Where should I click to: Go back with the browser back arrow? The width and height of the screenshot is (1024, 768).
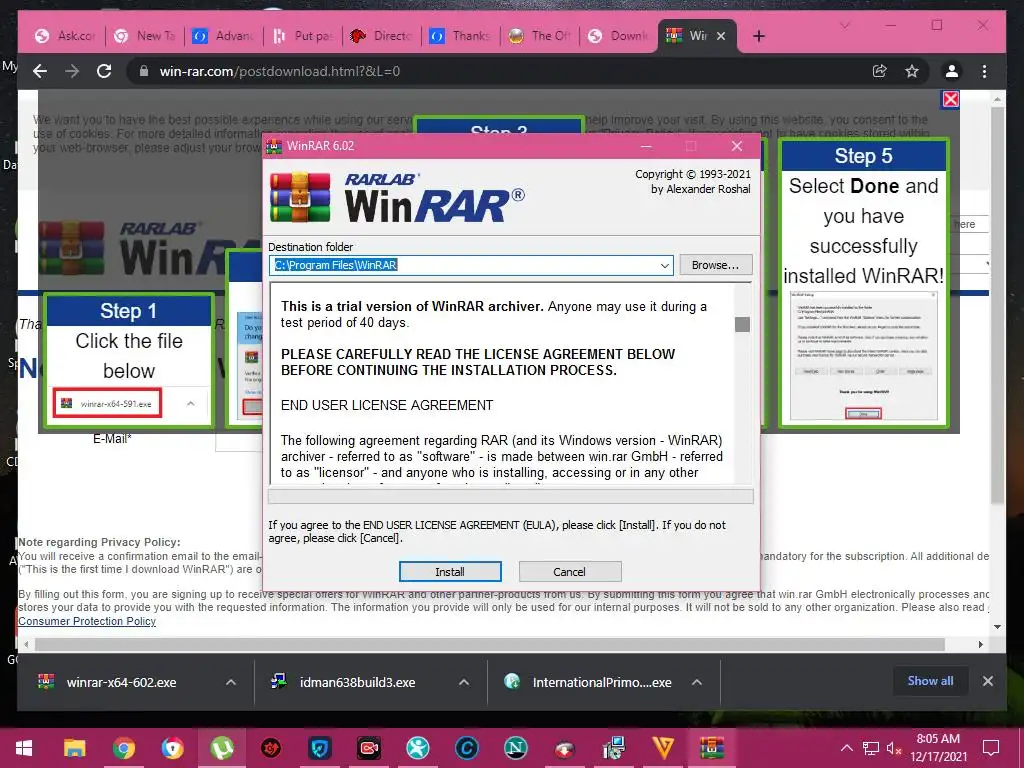40,71
